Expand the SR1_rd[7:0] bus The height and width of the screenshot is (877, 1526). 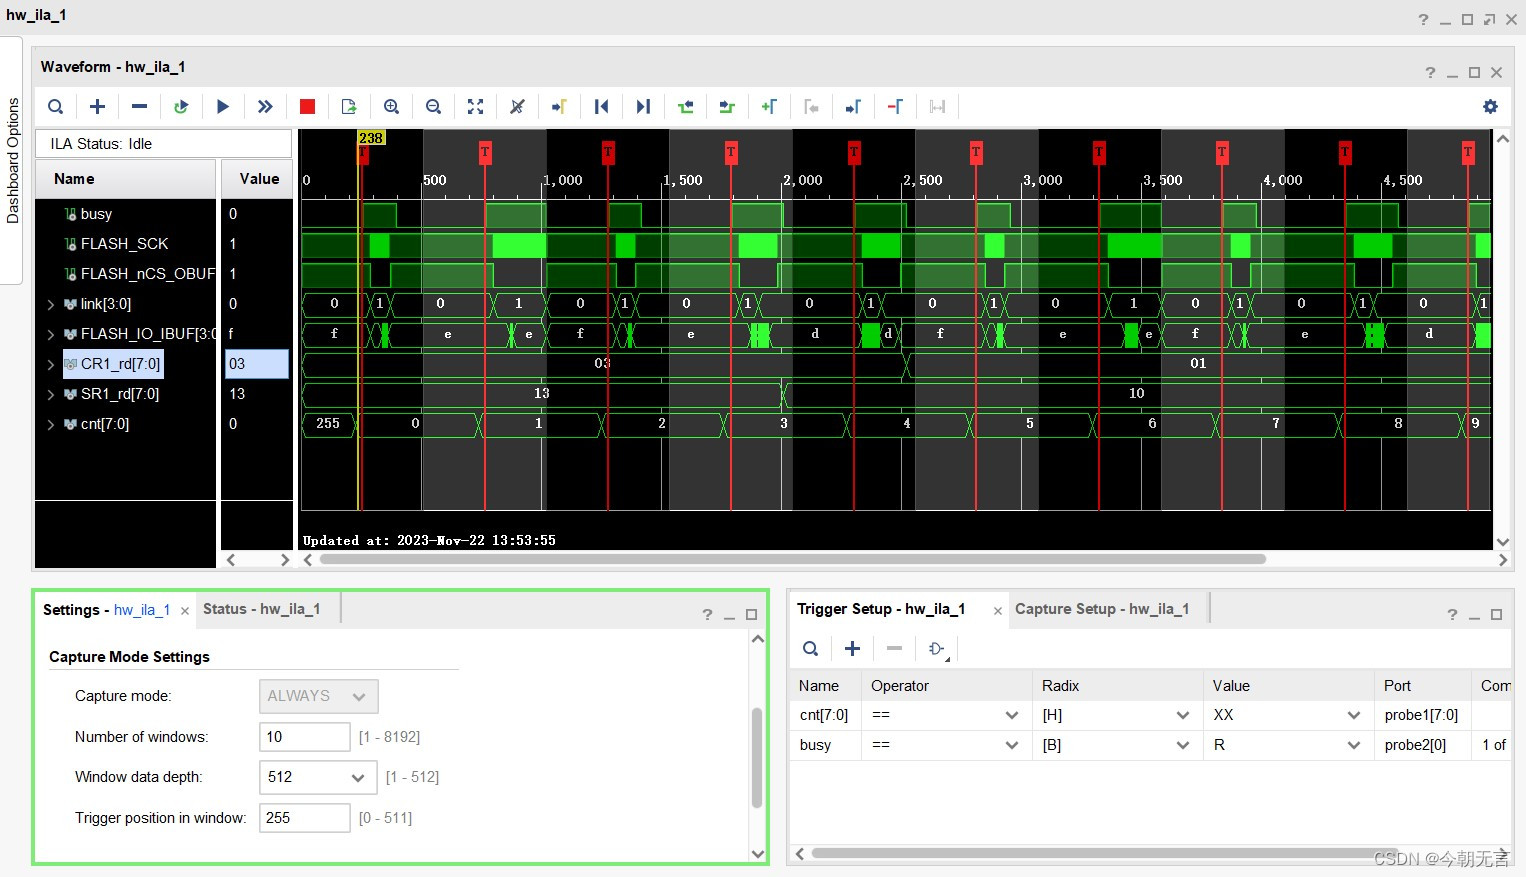pyautogui.click(x=50, y=394)
